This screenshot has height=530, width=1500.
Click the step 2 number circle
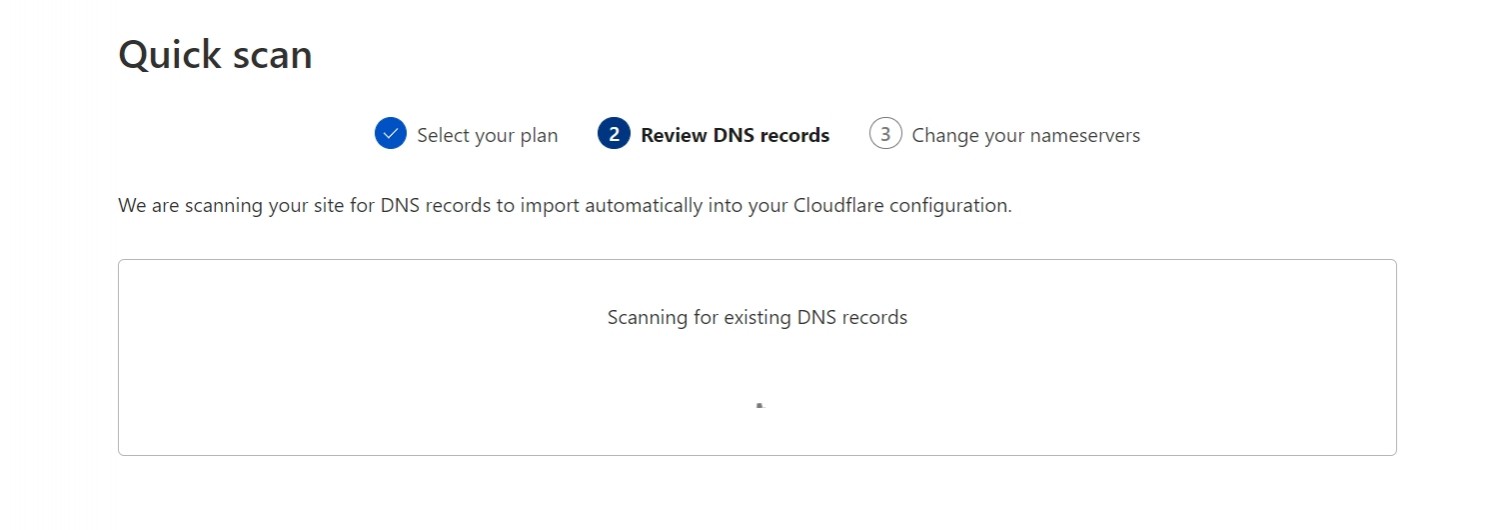pyautogui.click(x=613, y=134)
